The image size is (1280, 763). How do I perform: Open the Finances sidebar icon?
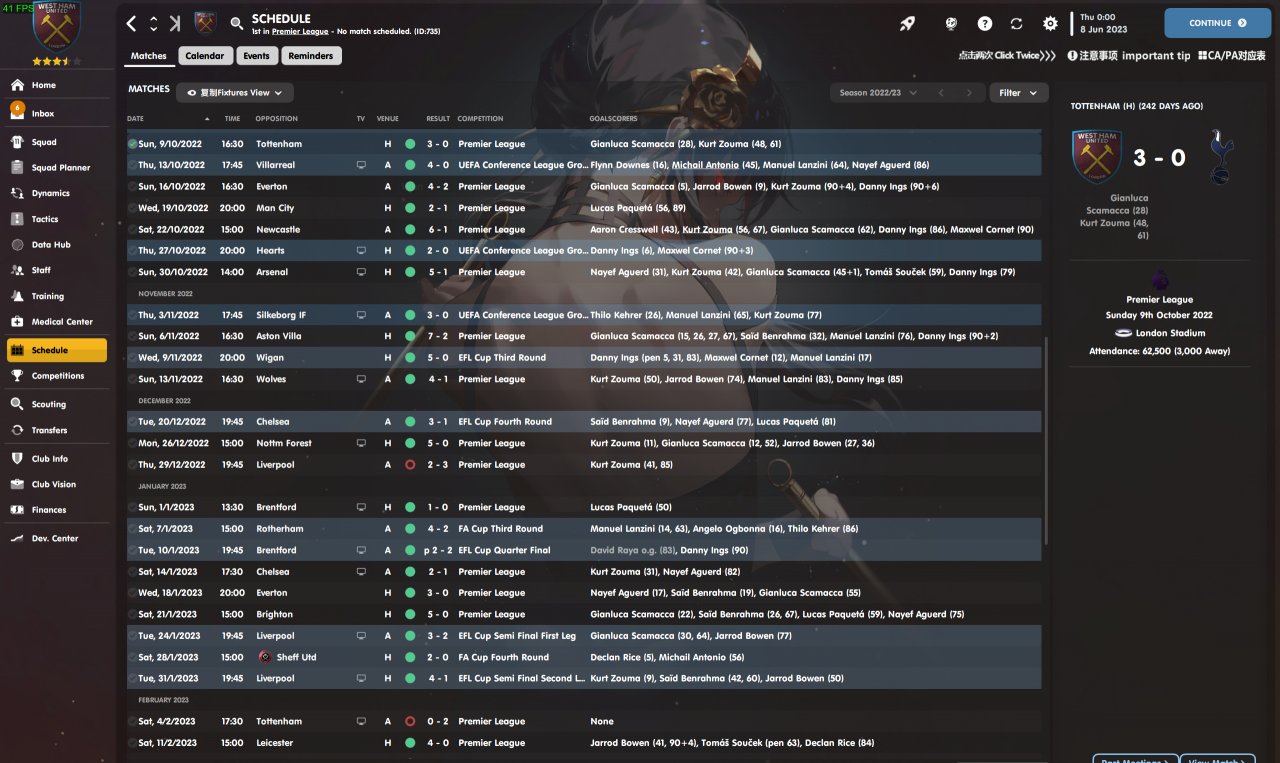17,510
